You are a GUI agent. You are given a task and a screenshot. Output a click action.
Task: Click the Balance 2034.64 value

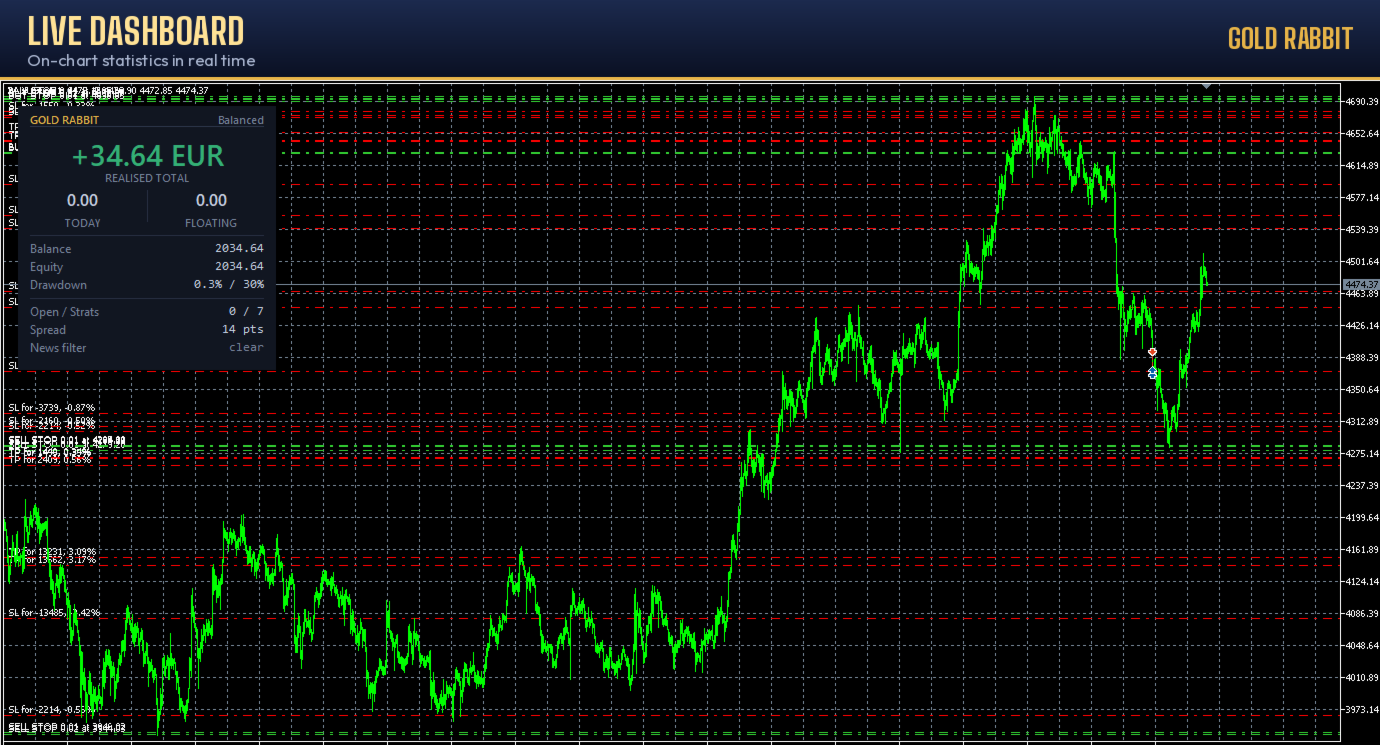tap(239, 249)
